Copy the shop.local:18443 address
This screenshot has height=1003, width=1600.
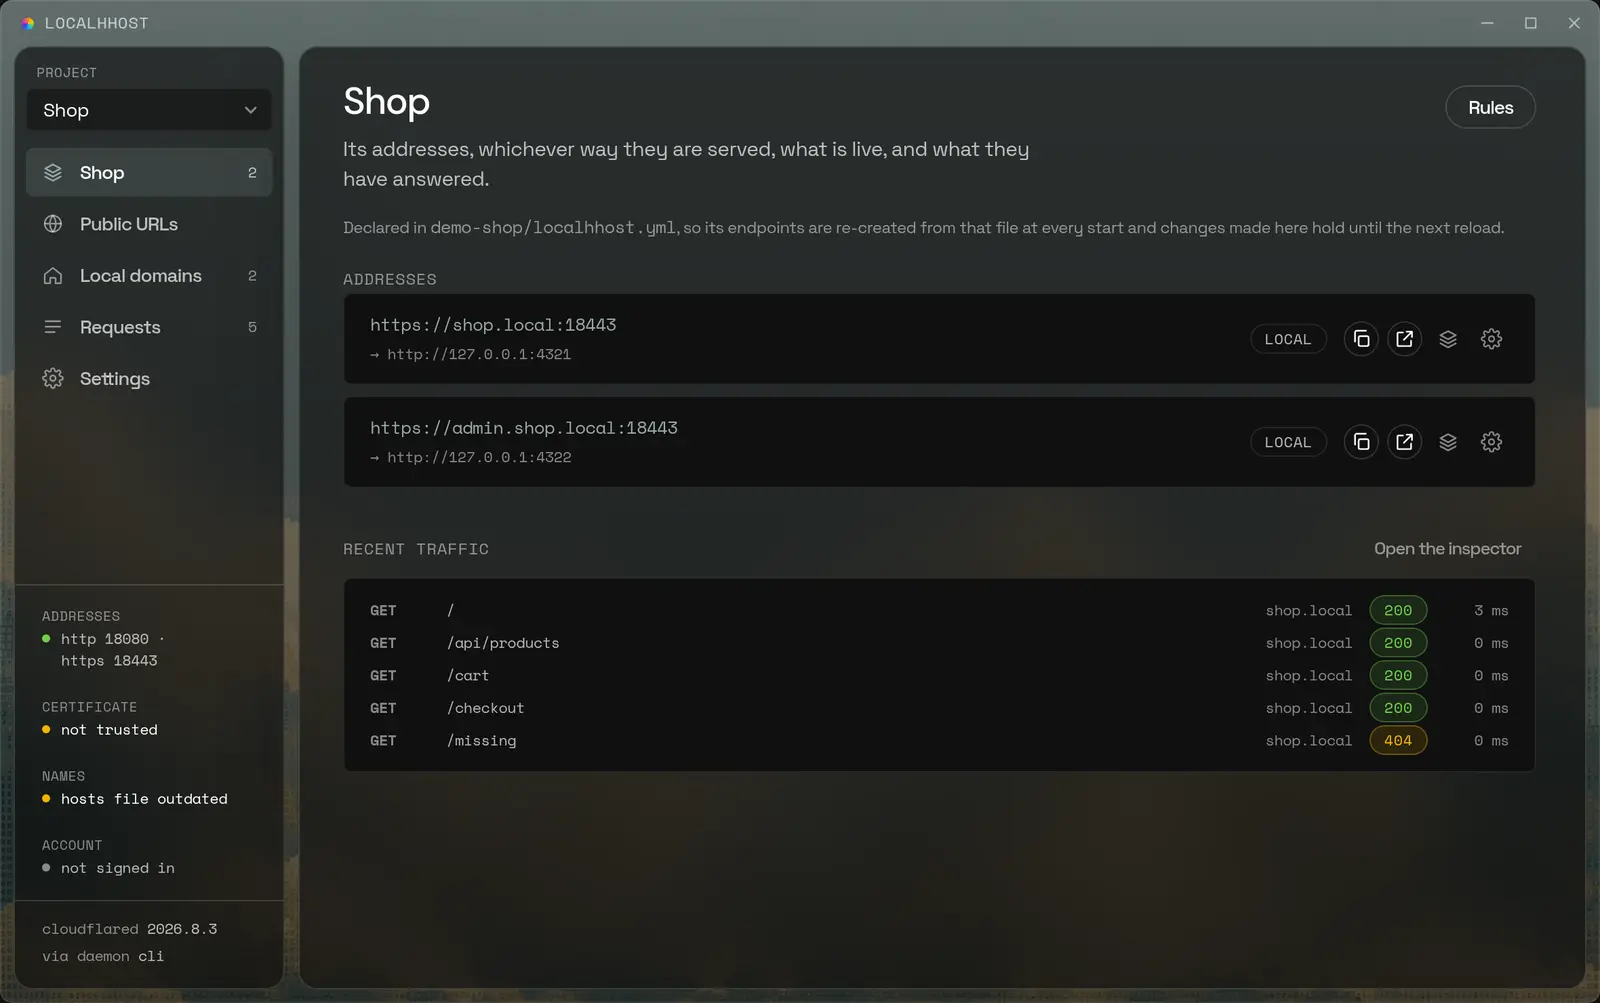point(1361,339)
